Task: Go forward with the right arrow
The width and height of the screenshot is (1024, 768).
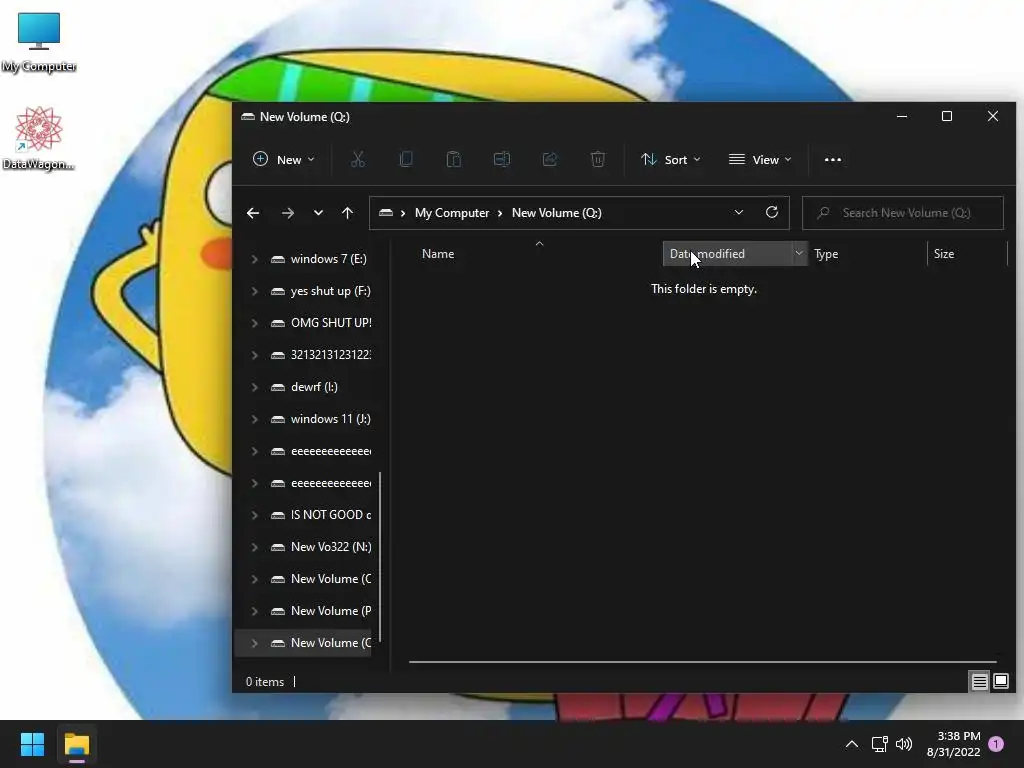Action: click(287, 213)
